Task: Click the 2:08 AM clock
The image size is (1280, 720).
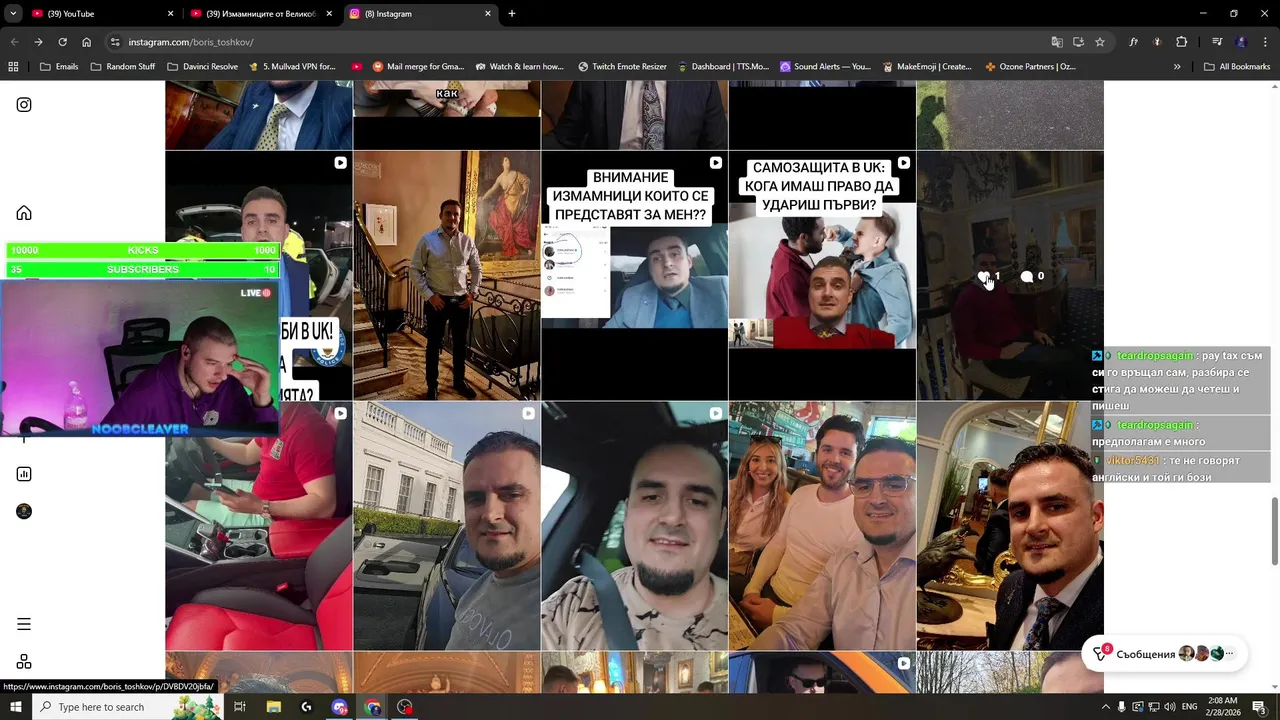Action: coord(1222,701)
